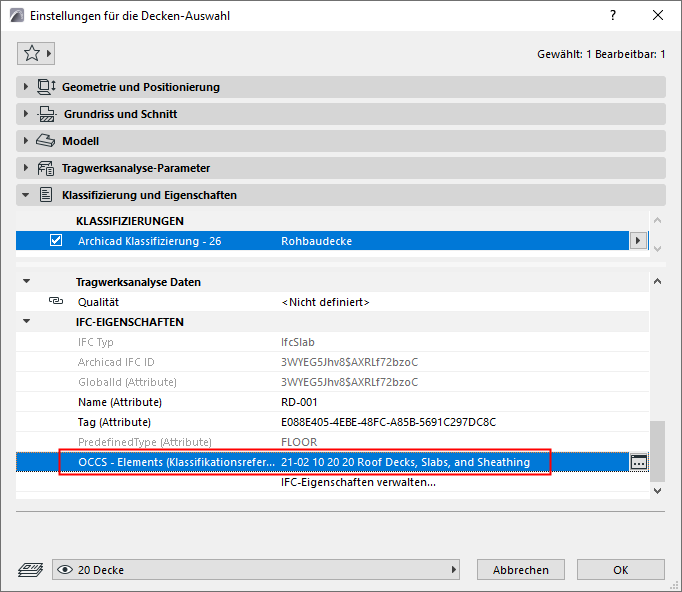Toggle eye visibility icon of 20 Decke layer

point(65,570)
